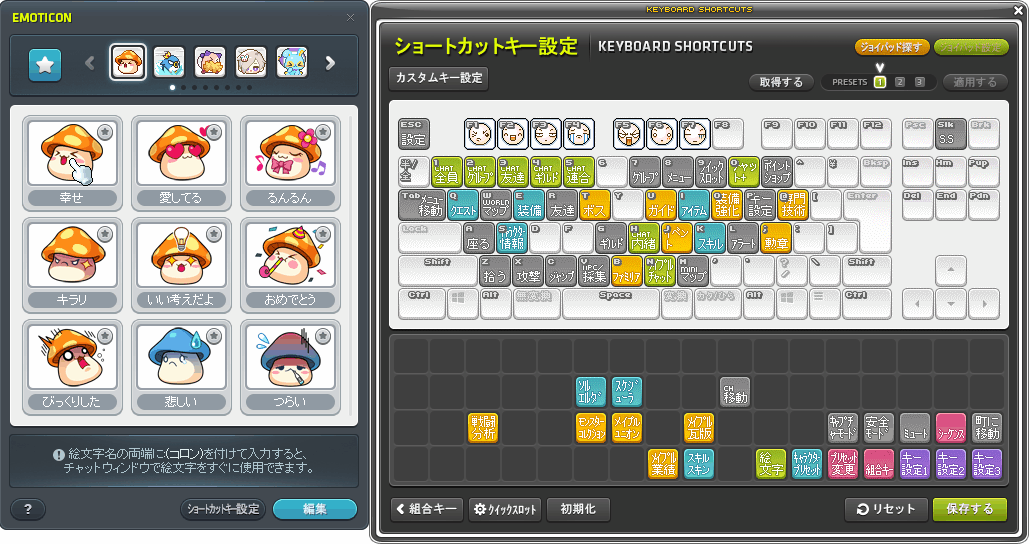Select the pink シーケンス action tile
This screenshot has height=544, width=1030.
tap(951, 427)
